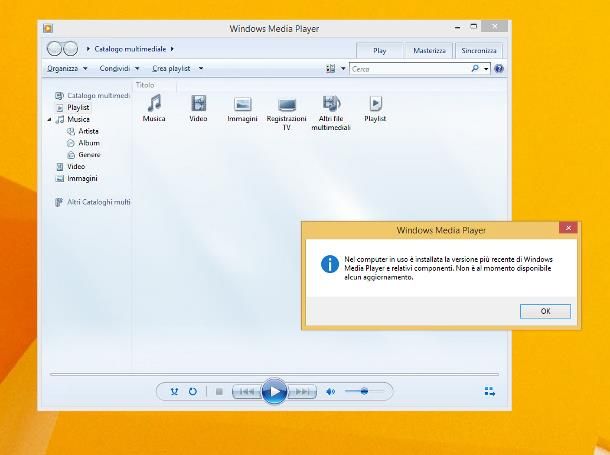Open the help icon
The image size is (610, 455).
pyautogui.click(x=499, y=69)
